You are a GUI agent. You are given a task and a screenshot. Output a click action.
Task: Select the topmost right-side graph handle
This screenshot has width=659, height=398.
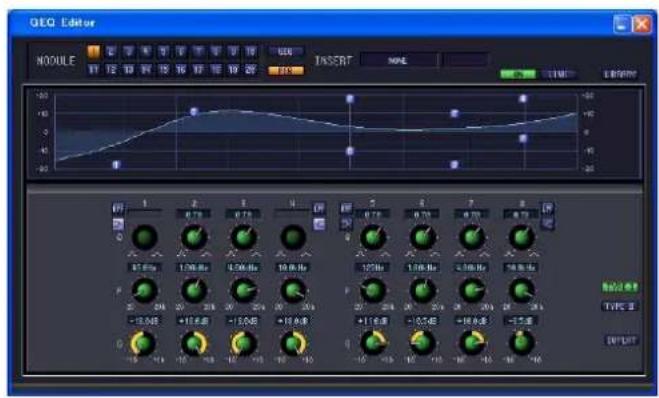pyautogui.click(x=523, y=99)
